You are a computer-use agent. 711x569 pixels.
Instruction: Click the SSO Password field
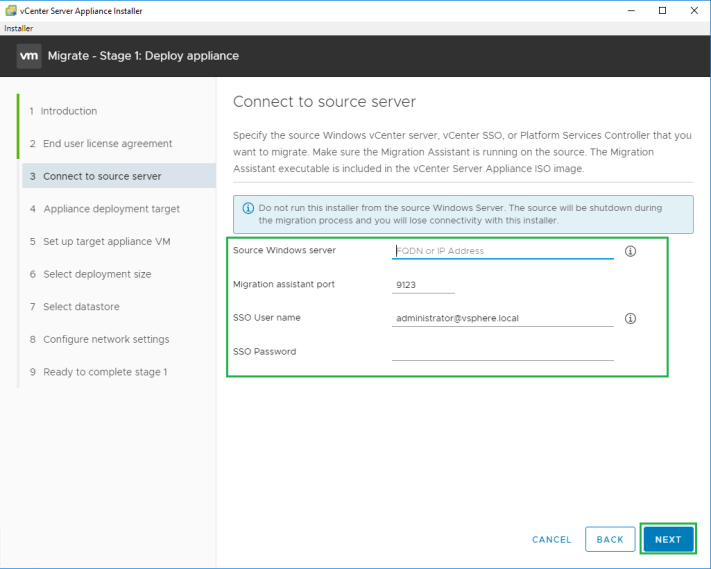click(502, 352)
